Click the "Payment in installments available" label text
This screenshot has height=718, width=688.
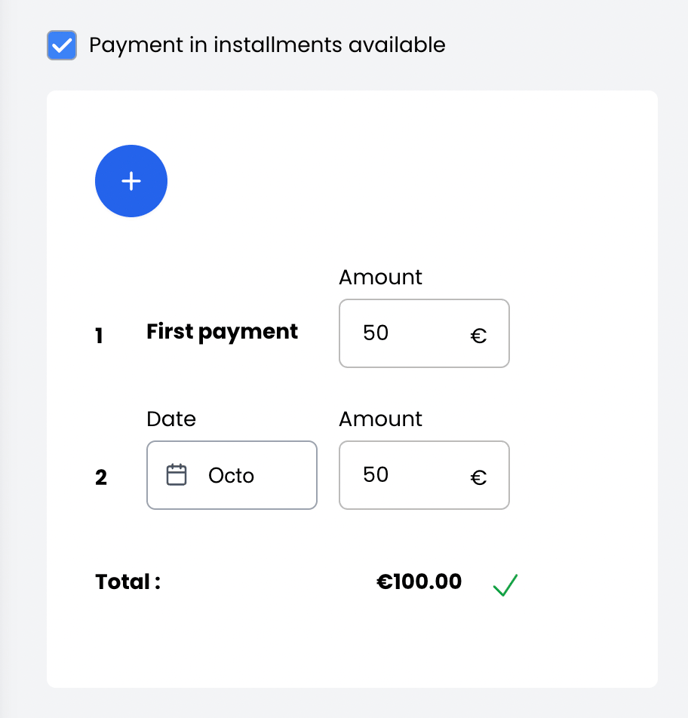(x=267, y=45)
